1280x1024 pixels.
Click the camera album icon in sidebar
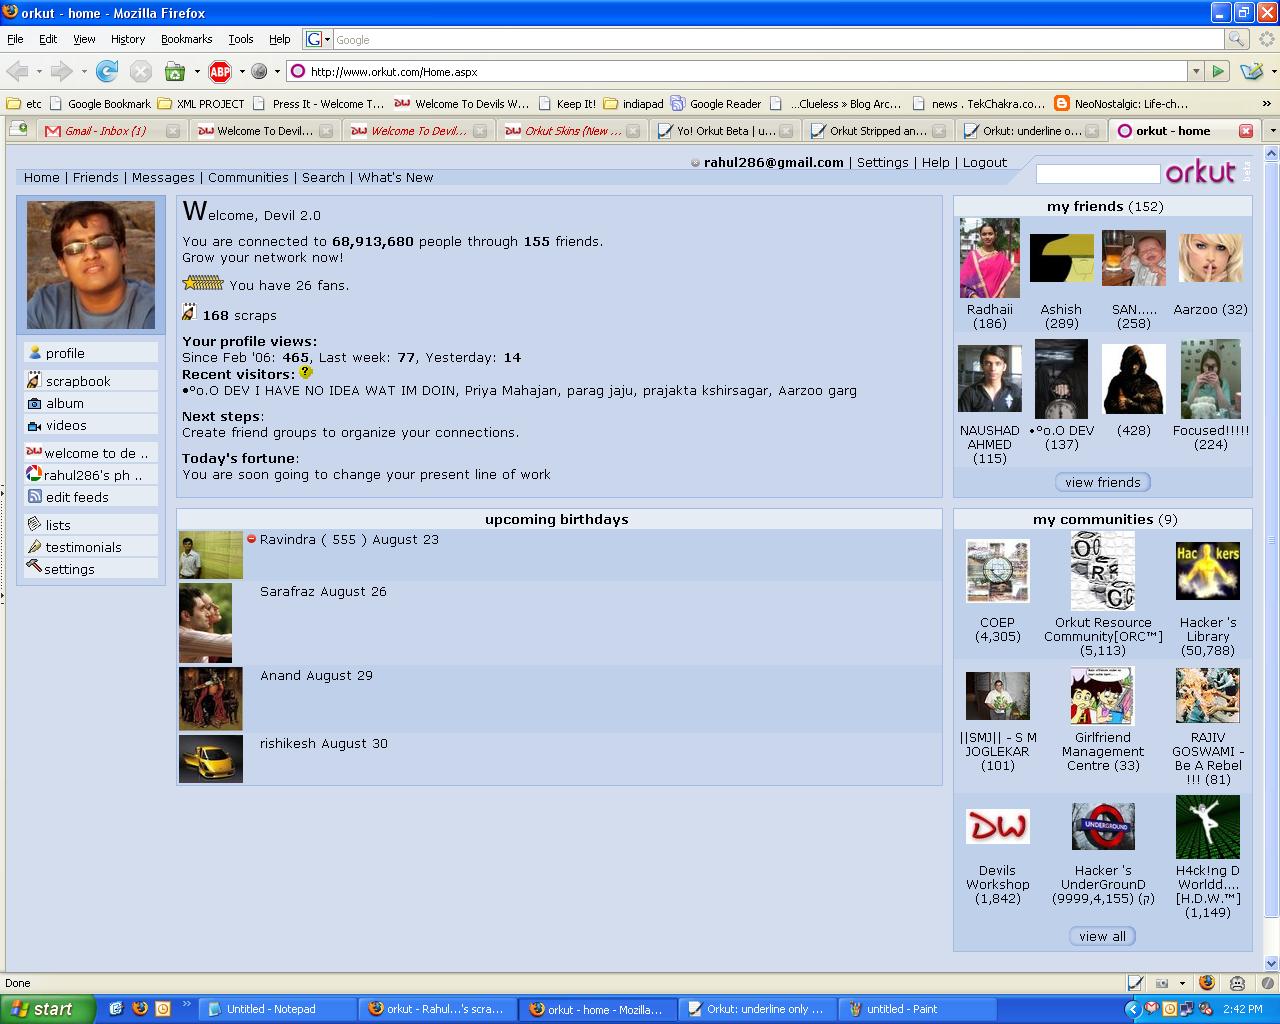coord(34,402)
